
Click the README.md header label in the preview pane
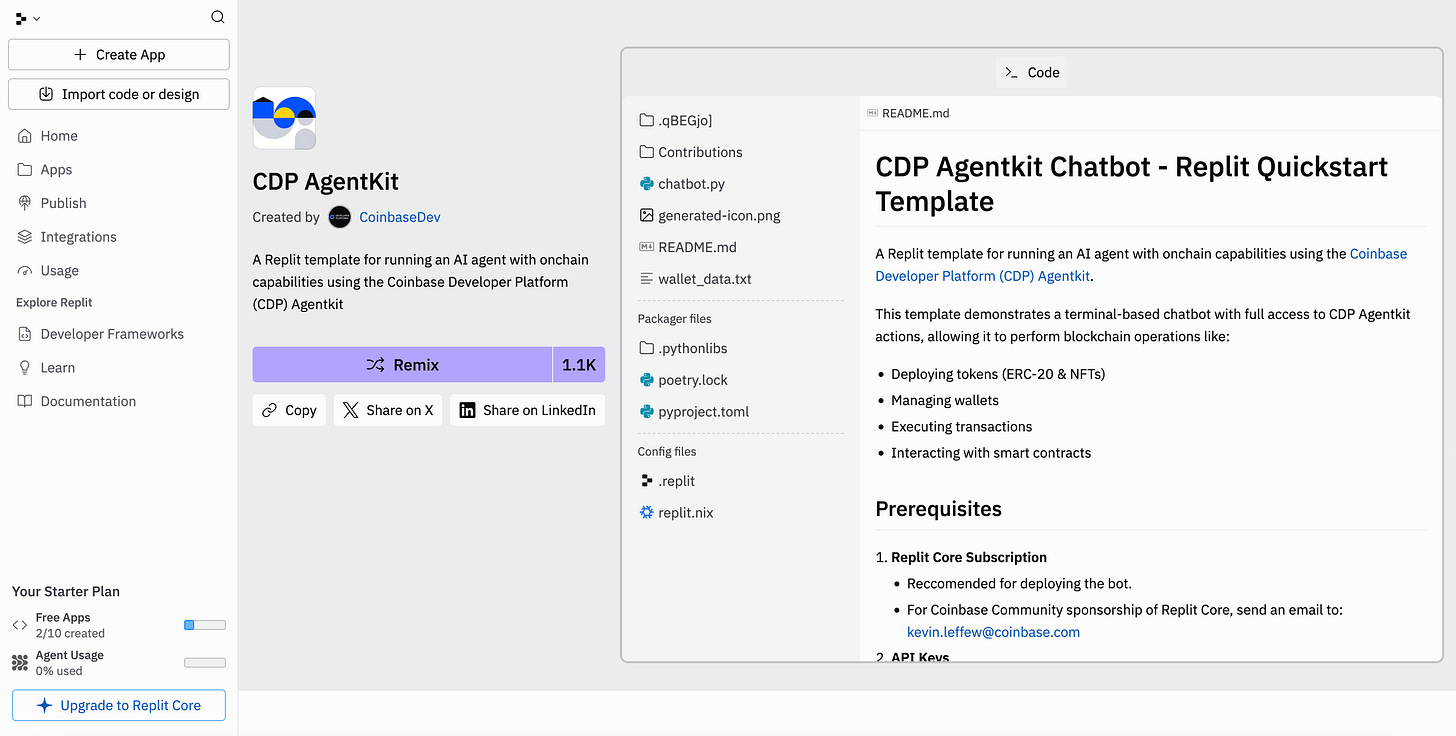(908, 113)
